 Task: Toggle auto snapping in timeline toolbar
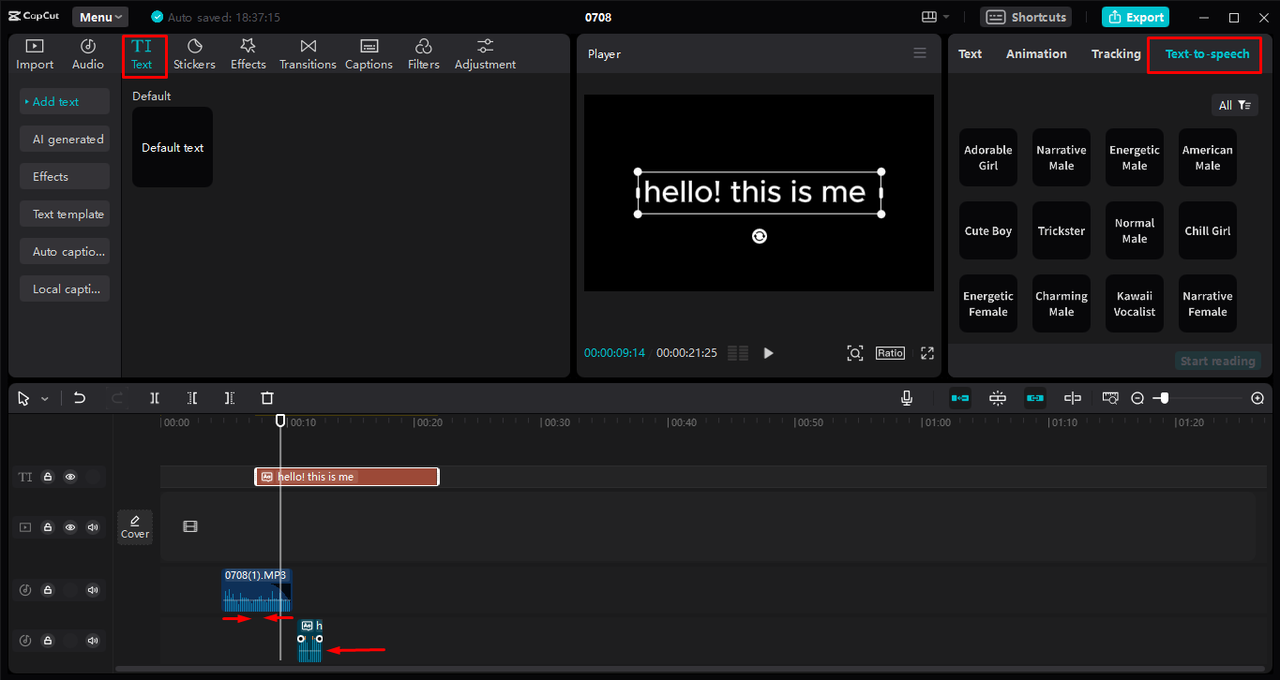[x=998, y=398]
